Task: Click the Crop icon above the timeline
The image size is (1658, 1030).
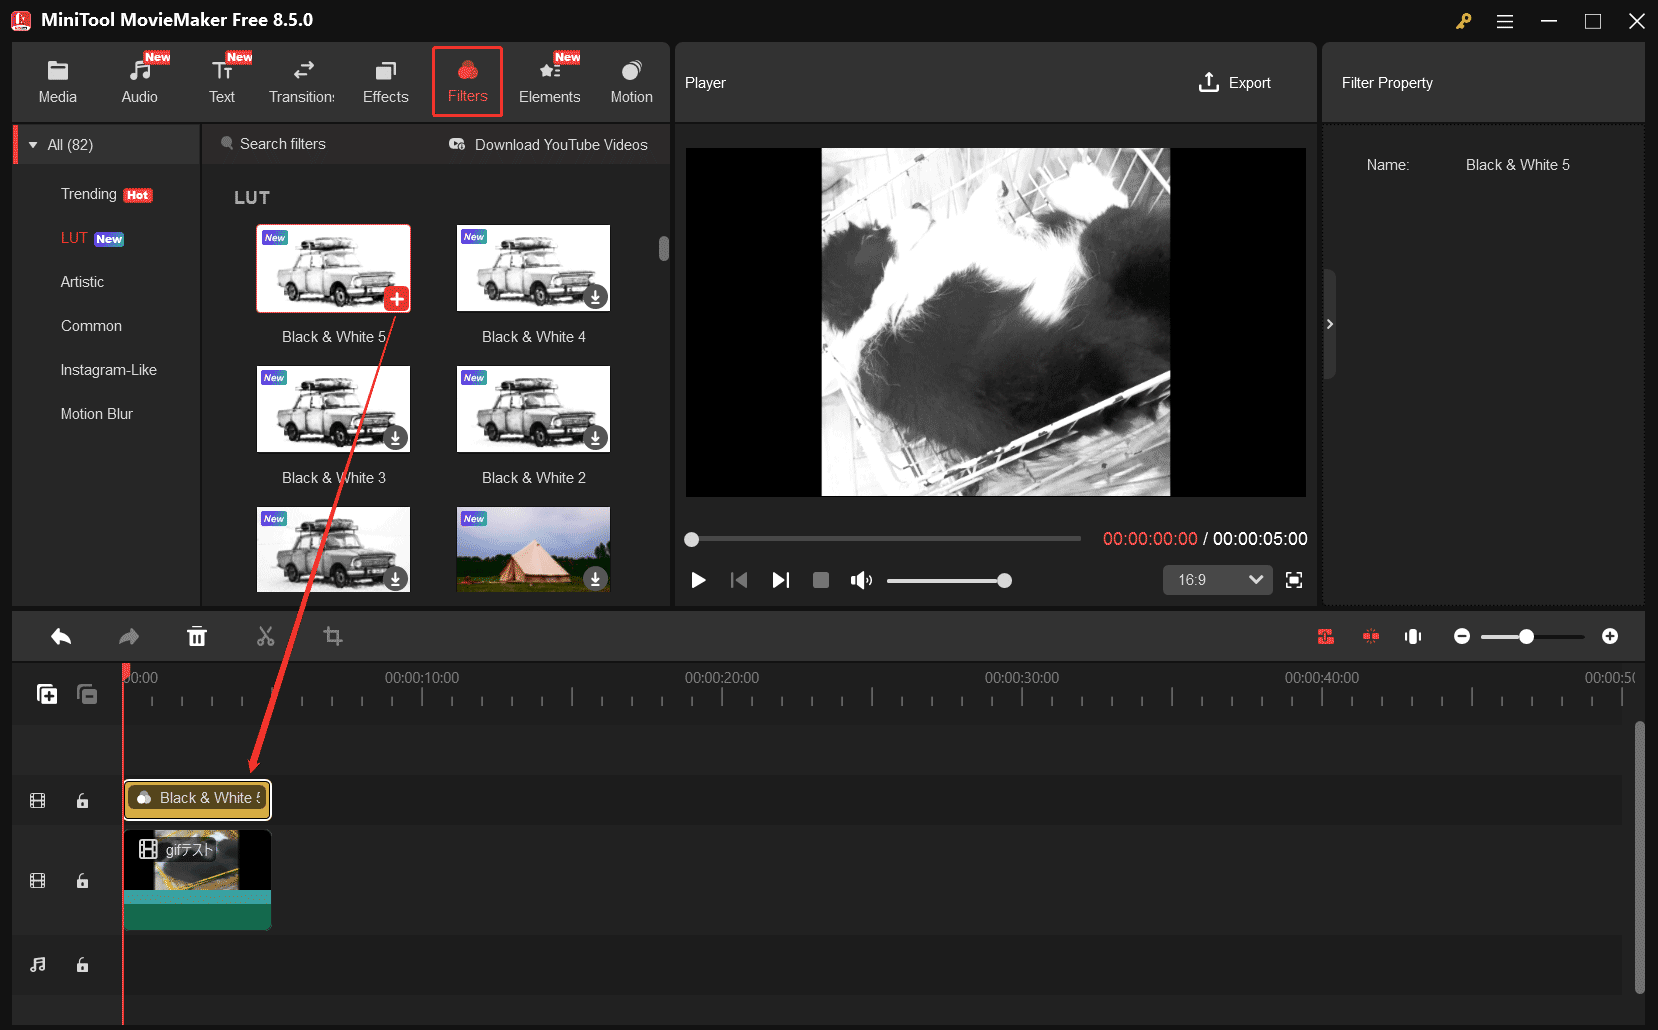Action: click(x=333, y=636)
